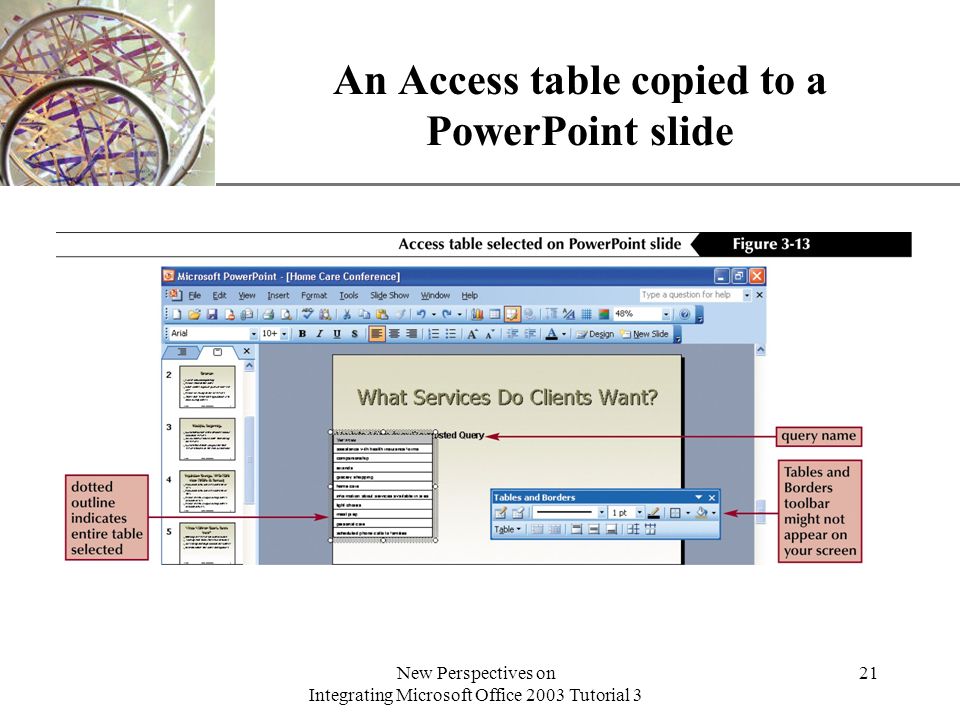This screenshot has height=720, width=960.
Task: Click the font color A swatch
Action: tap(552, 334)
